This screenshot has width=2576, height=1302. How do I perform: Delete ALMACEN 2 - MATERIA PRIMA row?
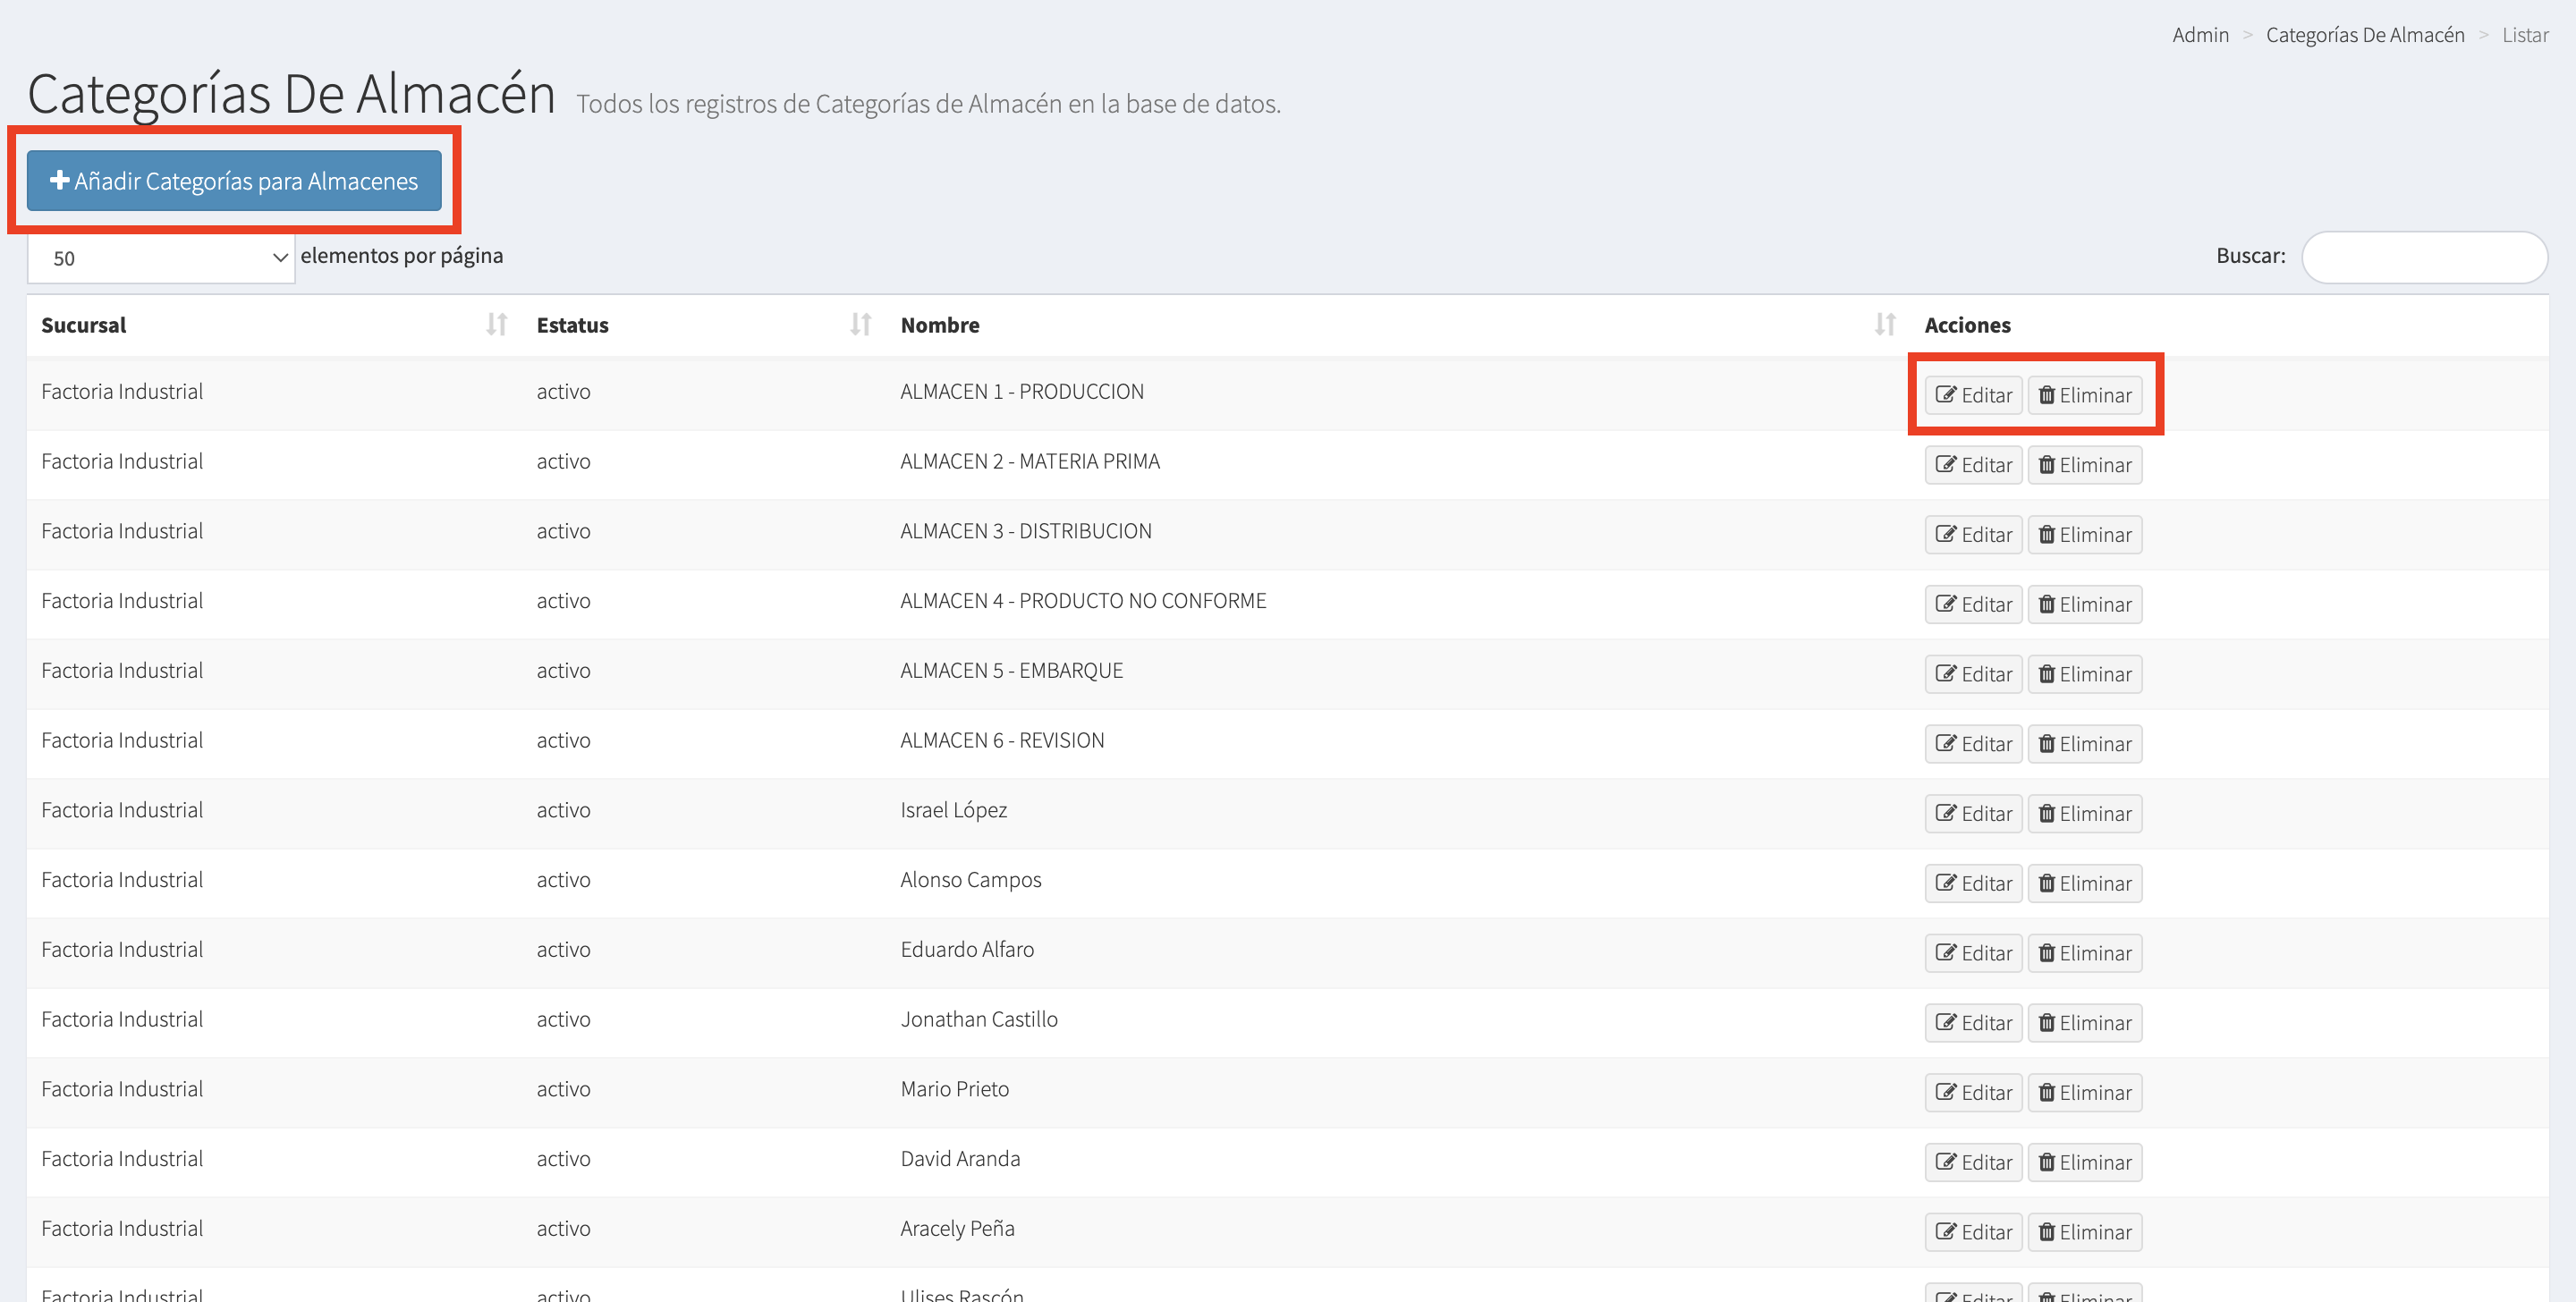click(x=2084, y=465)
